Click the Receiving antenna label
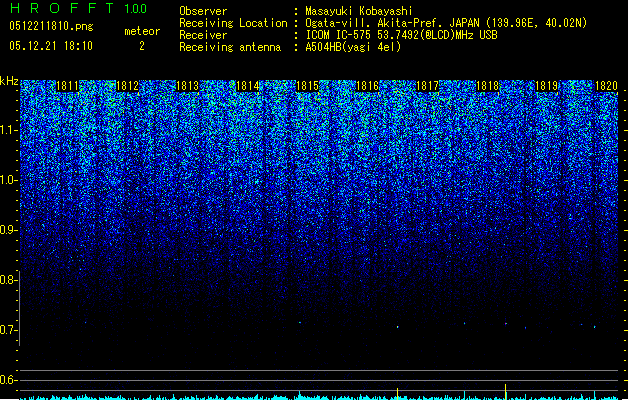This screenshot has width=629, height=400. pyautogui.click(x=230, y=47)
